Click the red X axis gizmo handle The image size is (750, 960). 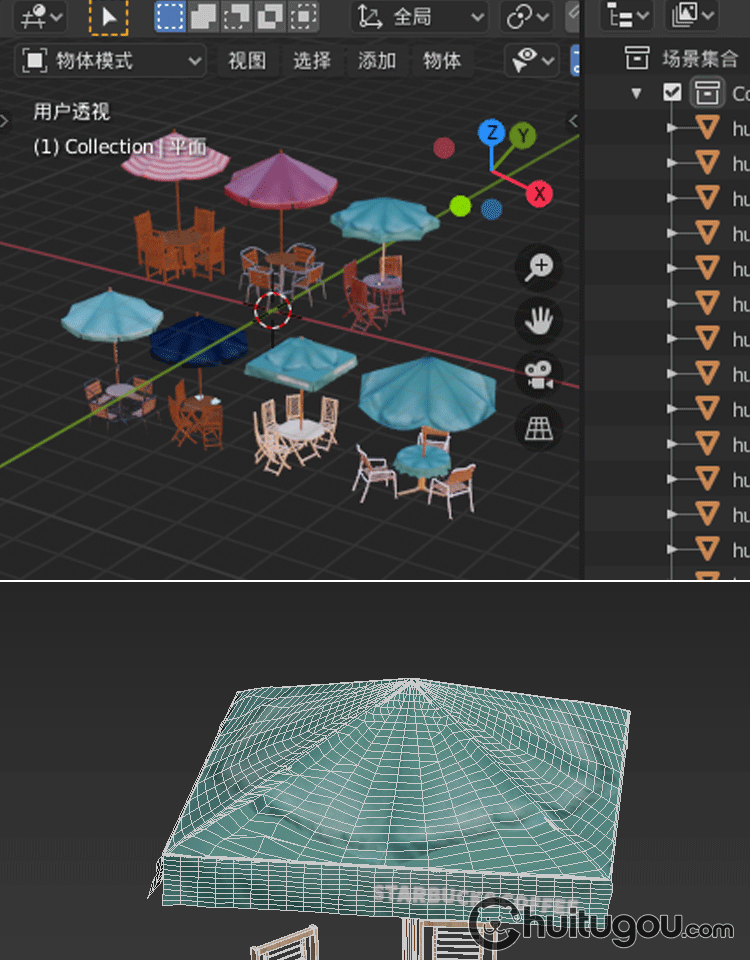coord(539,193)
